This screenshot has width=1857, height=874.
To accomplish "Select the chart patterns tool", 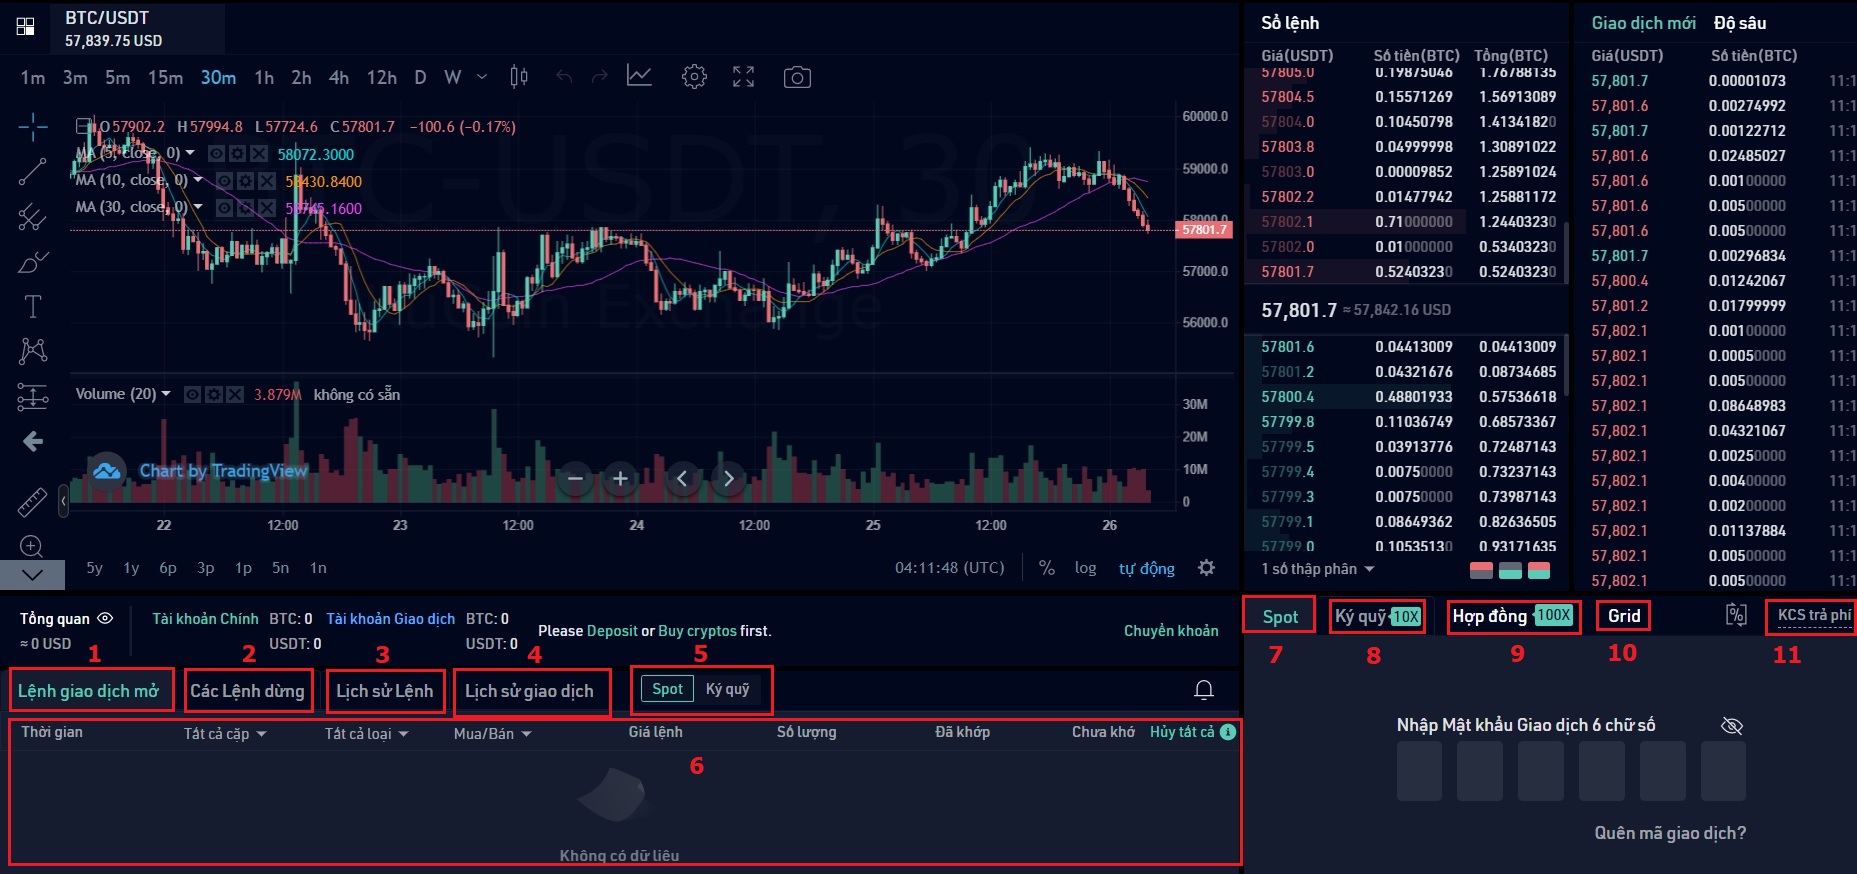I will [32, 350].
